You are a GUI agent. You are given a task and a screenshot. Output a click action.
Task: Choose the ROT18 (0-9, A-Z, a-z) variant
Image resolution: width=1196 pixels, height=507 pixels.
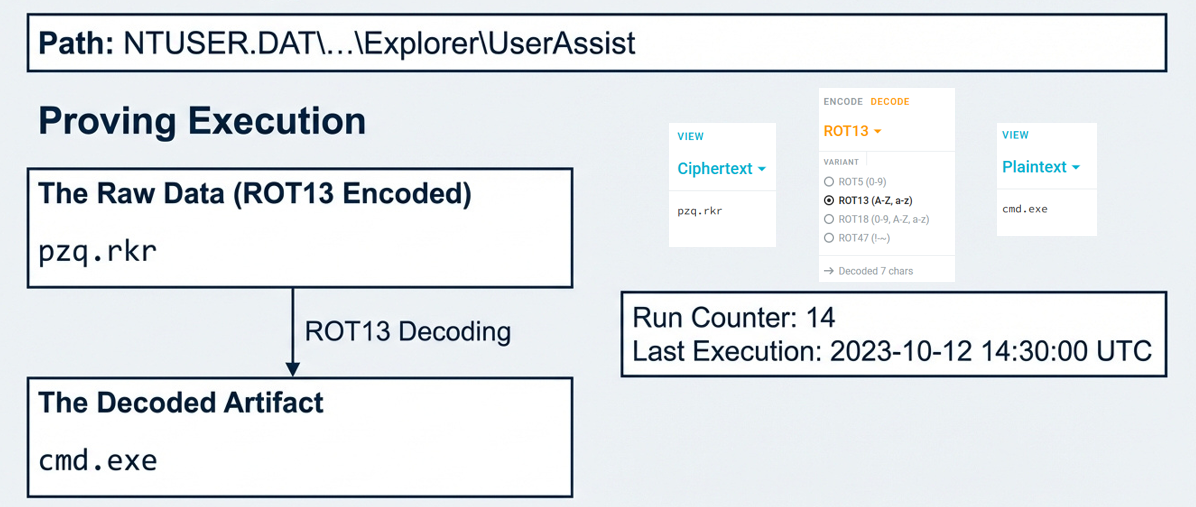pyautogui.click(x=829, y=219)
